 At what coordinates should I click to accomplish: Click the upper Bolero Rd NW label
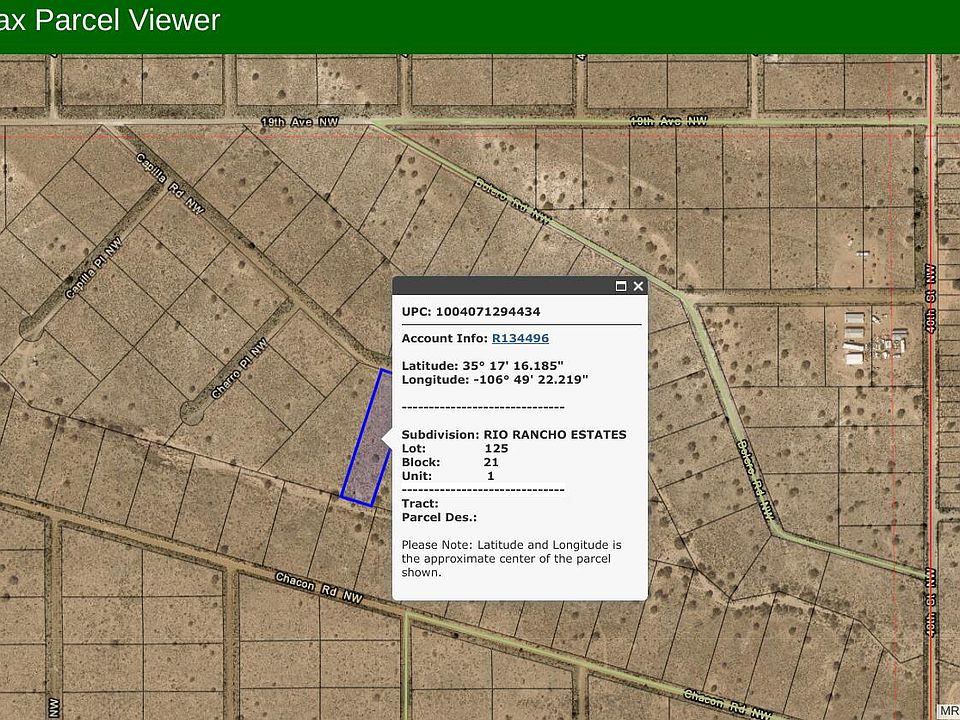(513, 200)
